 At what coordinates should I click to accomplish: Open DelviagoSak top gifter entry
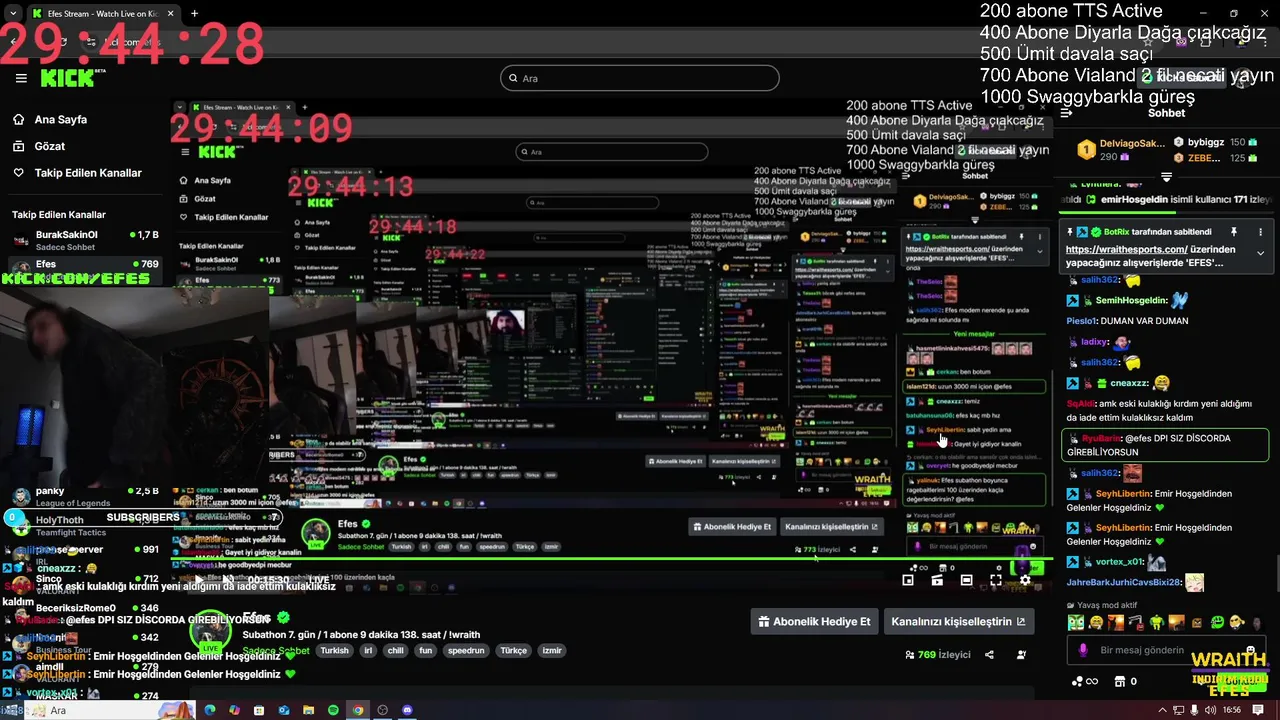click(x=1120, y=150)
